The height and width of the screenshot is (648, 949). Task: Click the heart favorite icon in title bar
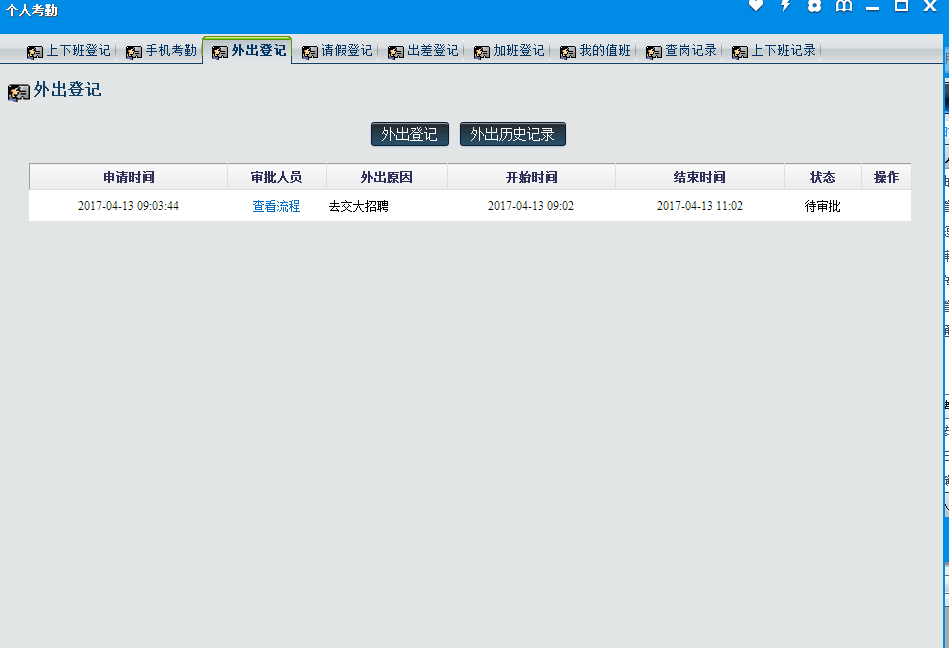[x=756, y=6]
